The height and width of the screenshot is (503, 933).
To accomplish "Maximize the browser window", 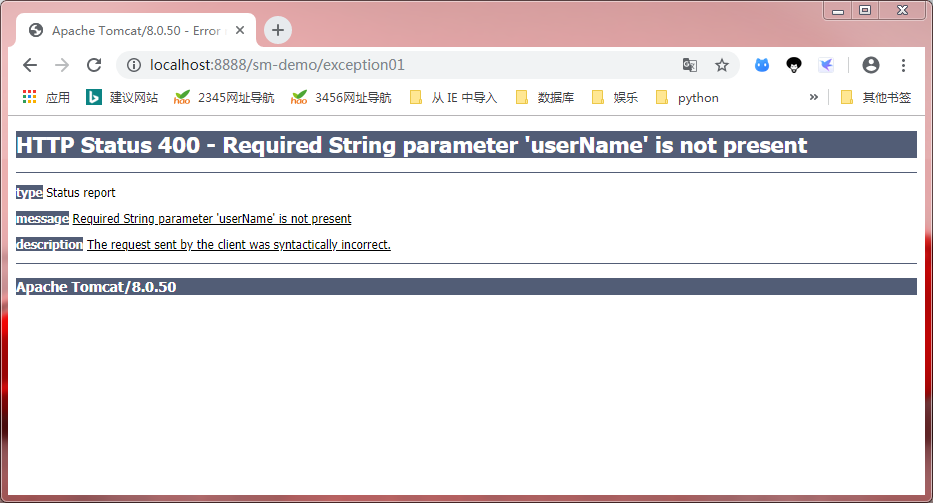I will coord(865,11).
